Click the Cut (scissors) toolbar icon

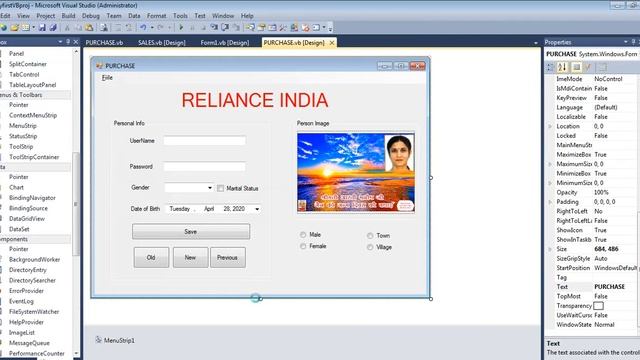67,28
